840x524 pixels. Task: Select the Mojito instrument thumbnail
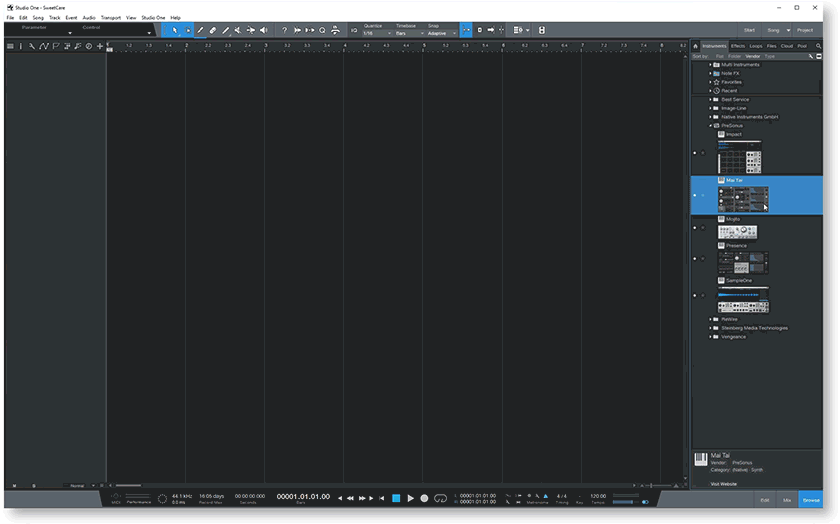click(738, 232)
